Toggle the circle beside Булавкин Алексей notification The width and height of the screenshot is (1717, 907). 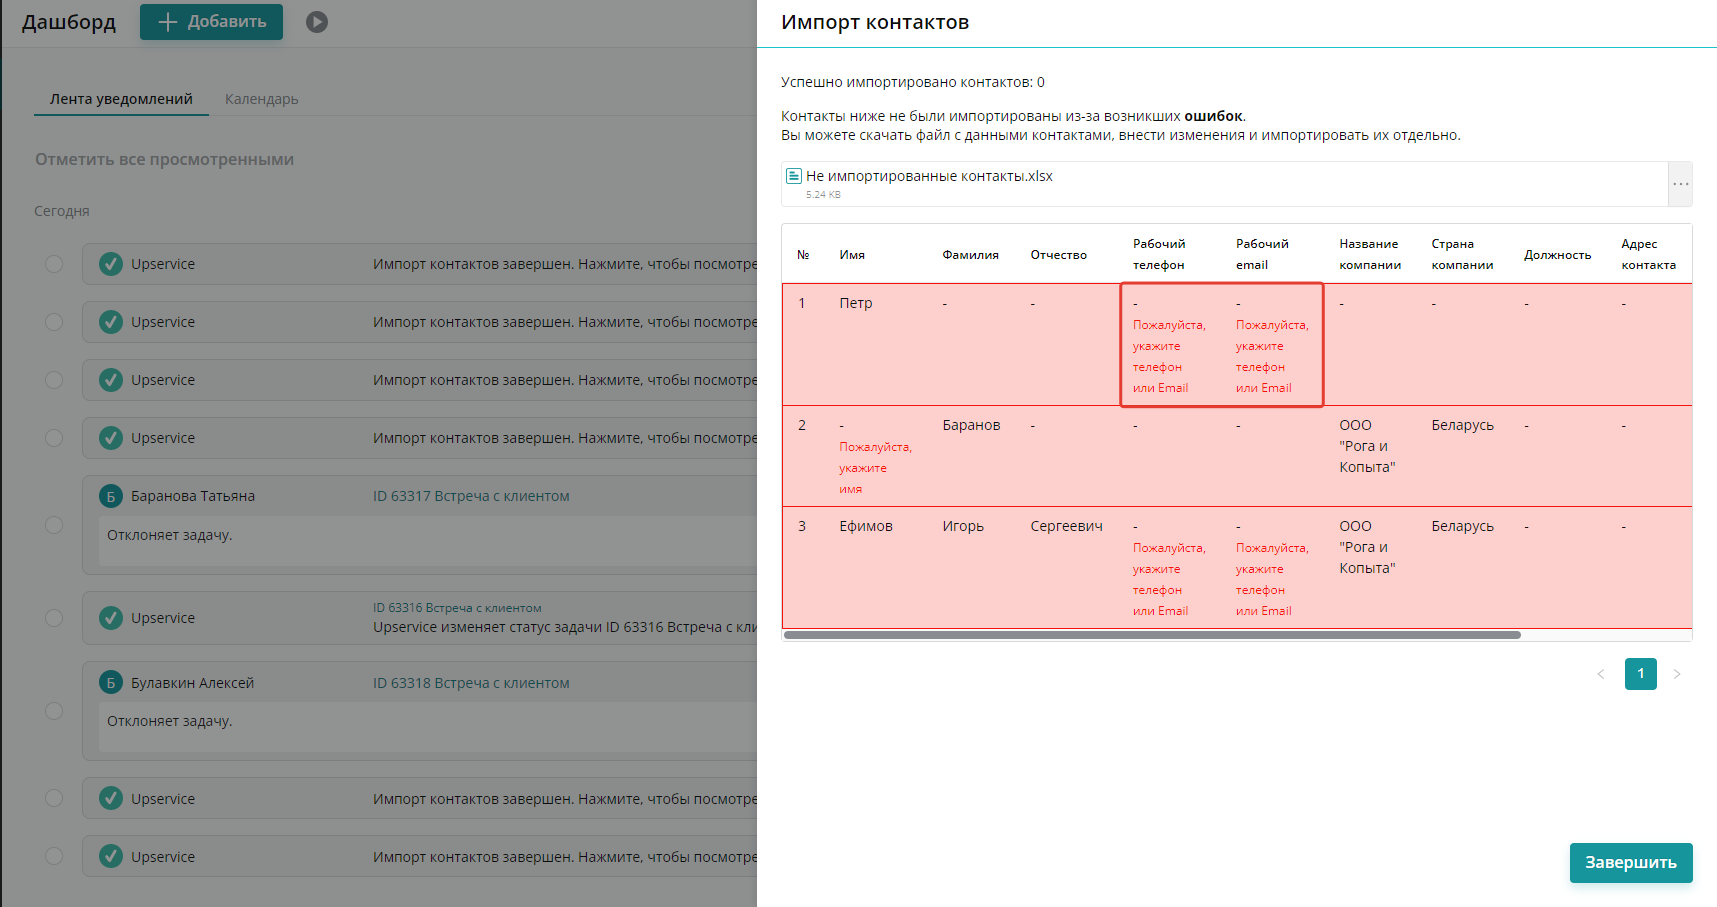point(54,711)
